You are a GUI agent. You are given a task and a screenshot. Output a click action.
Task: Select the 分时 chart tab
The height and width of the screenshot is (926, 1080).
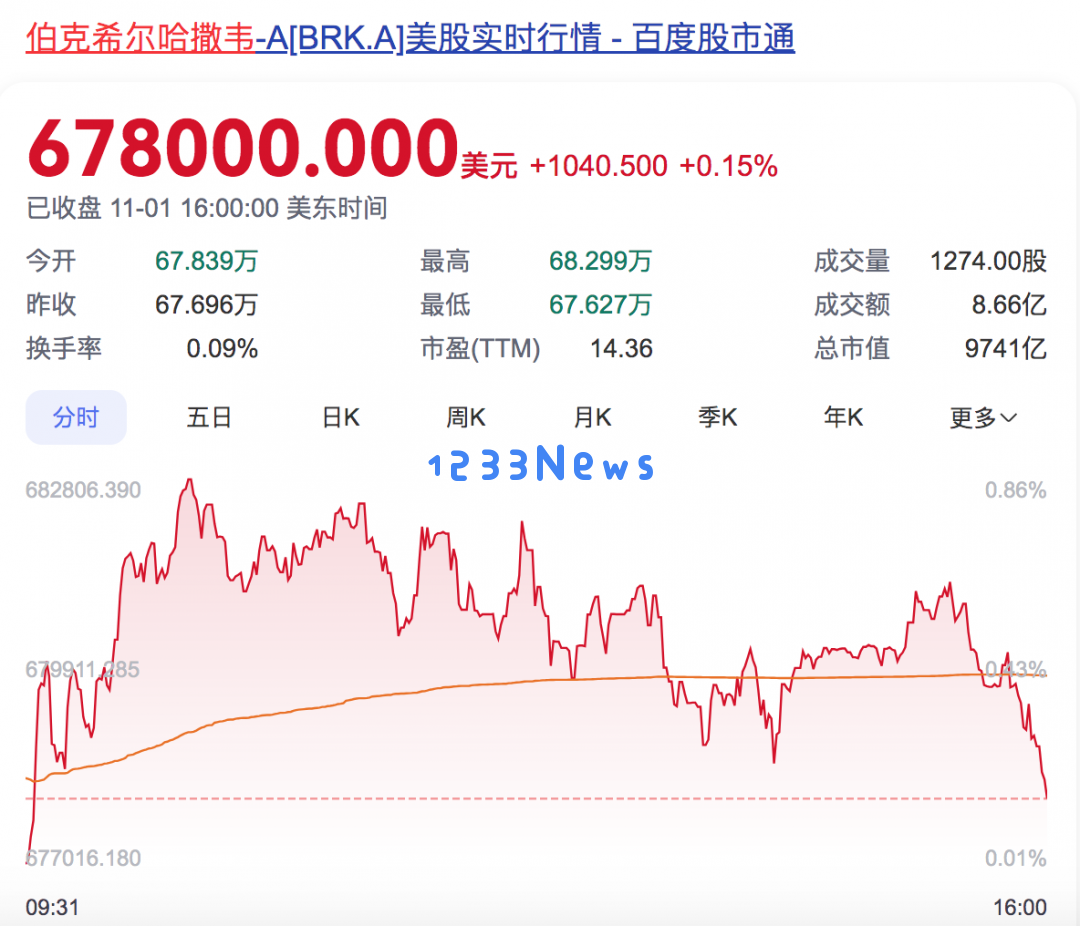tap(76, 418)
